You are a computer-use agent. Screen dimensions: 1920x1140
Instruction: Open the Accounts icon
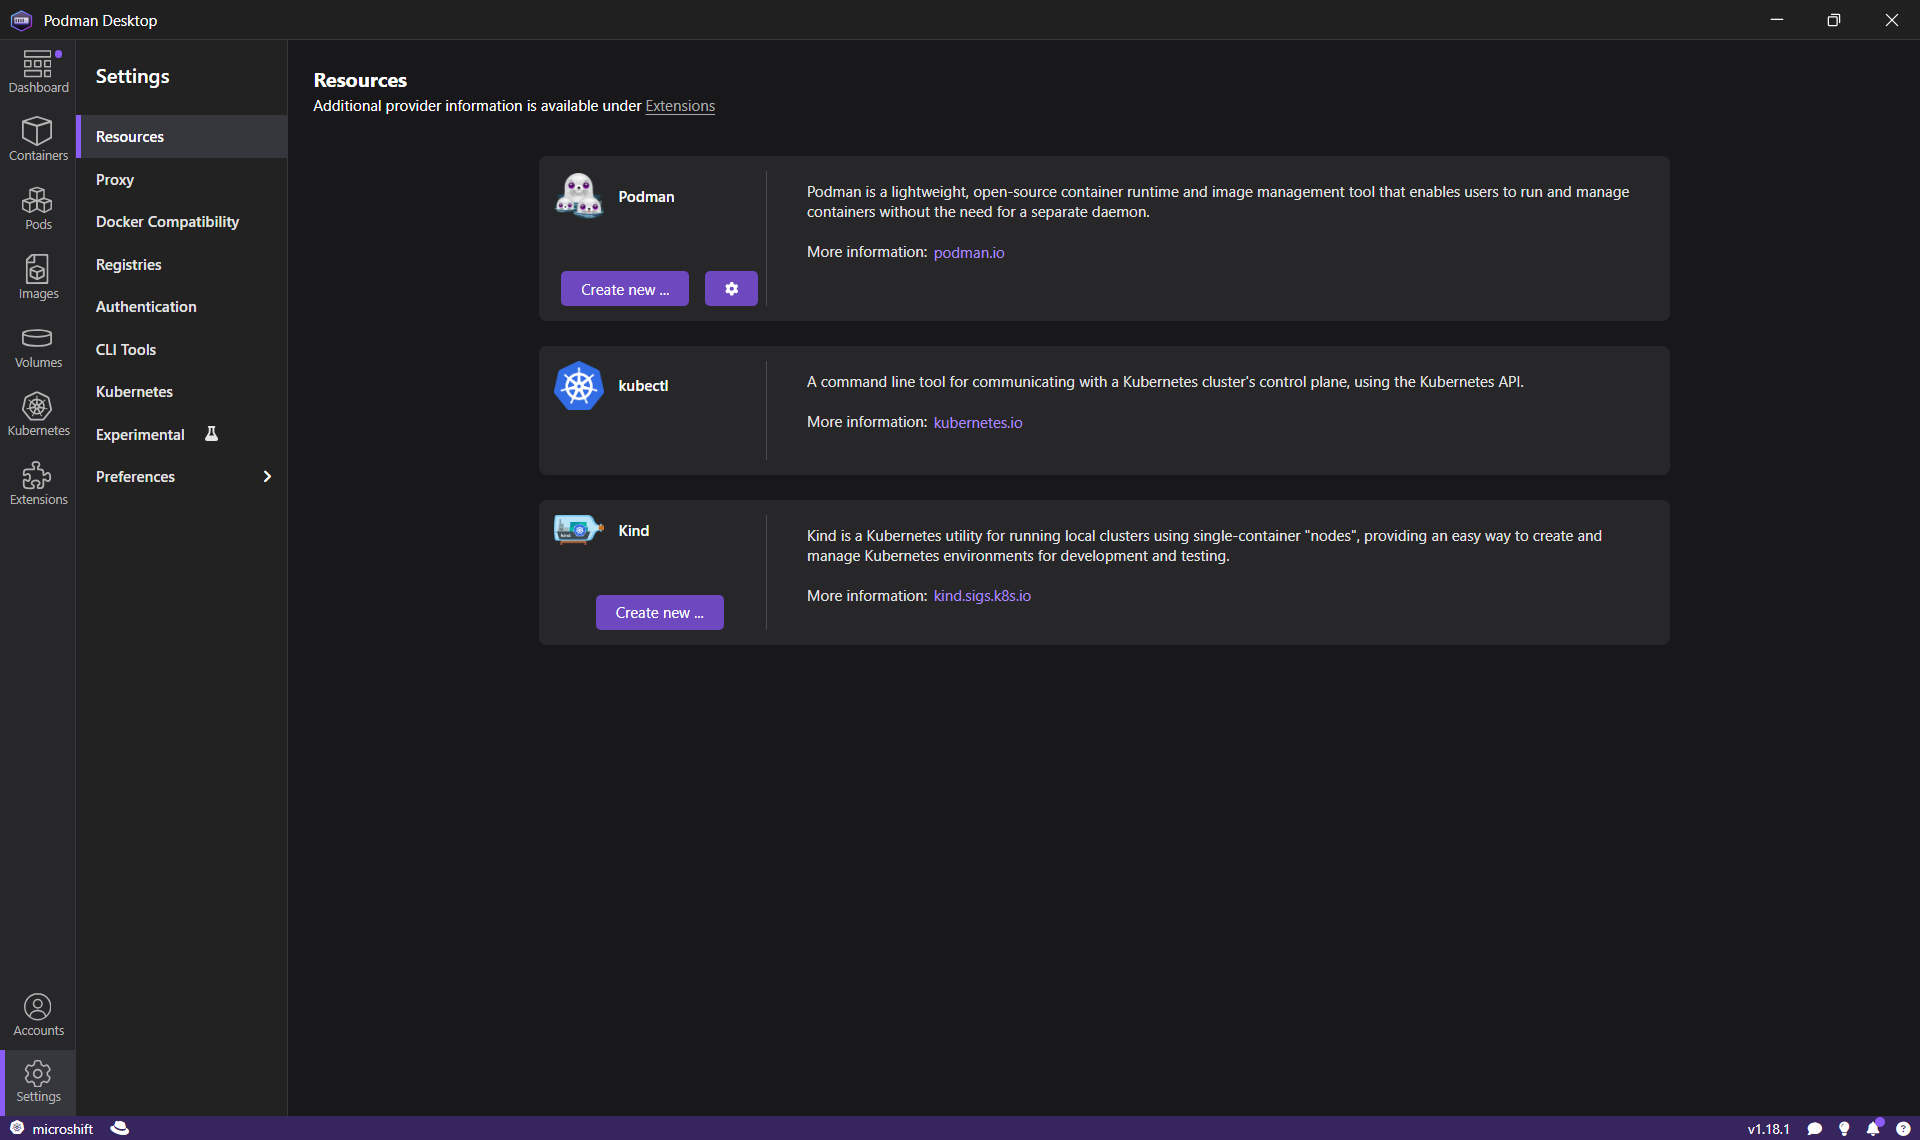pos(38,1014)
